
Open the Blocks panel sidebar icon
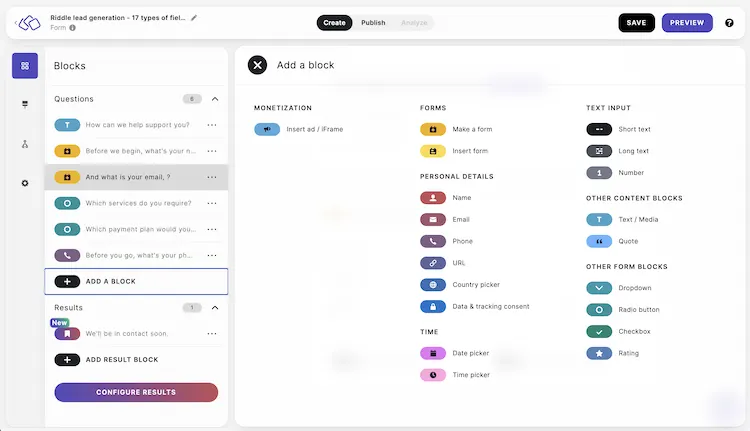(25, 66)
